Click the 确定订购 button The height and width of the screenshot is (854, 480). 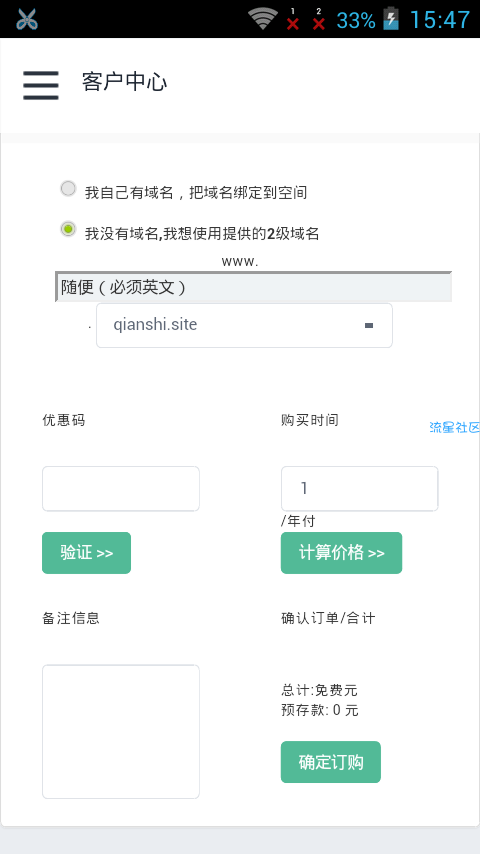[x=331, y=762]
